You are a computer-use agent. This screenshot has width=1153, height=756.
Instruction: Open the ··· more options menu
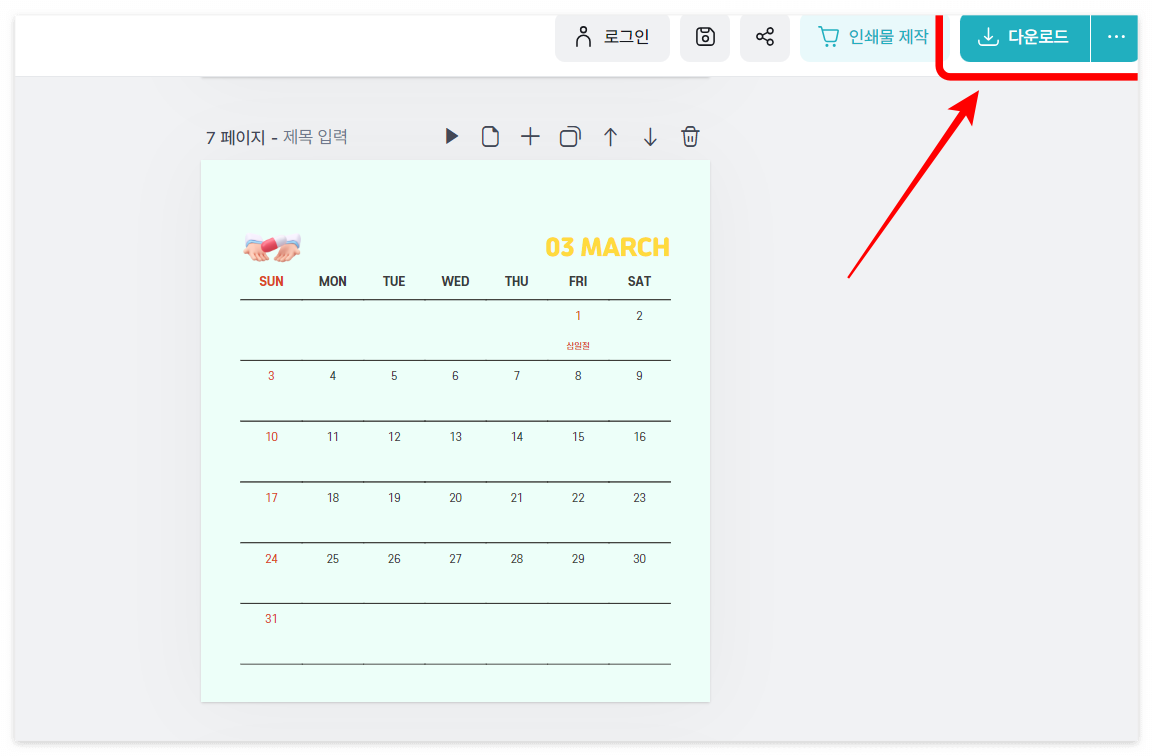coord(1115,38)
